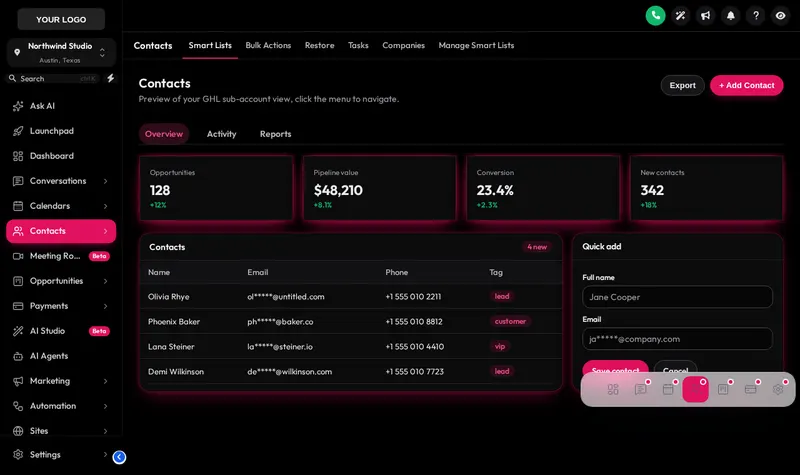Click the calendar icon in floating dock

[x=668, y=389]
